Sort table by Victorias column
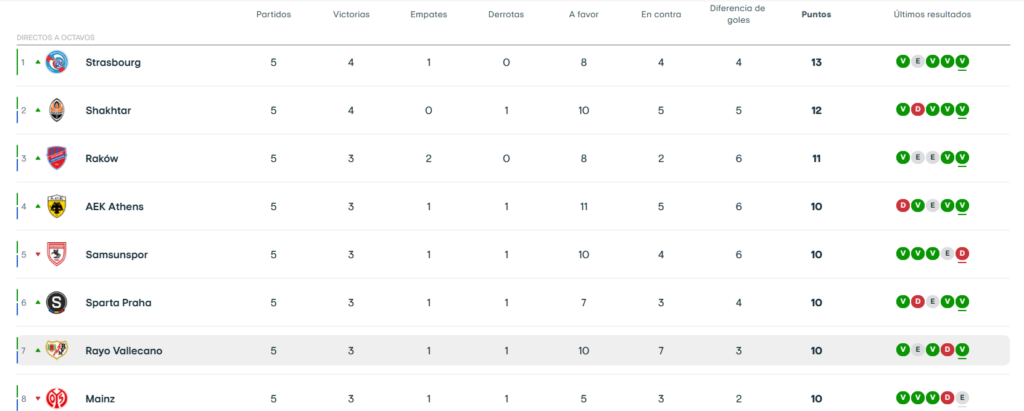 coord(351,15)
